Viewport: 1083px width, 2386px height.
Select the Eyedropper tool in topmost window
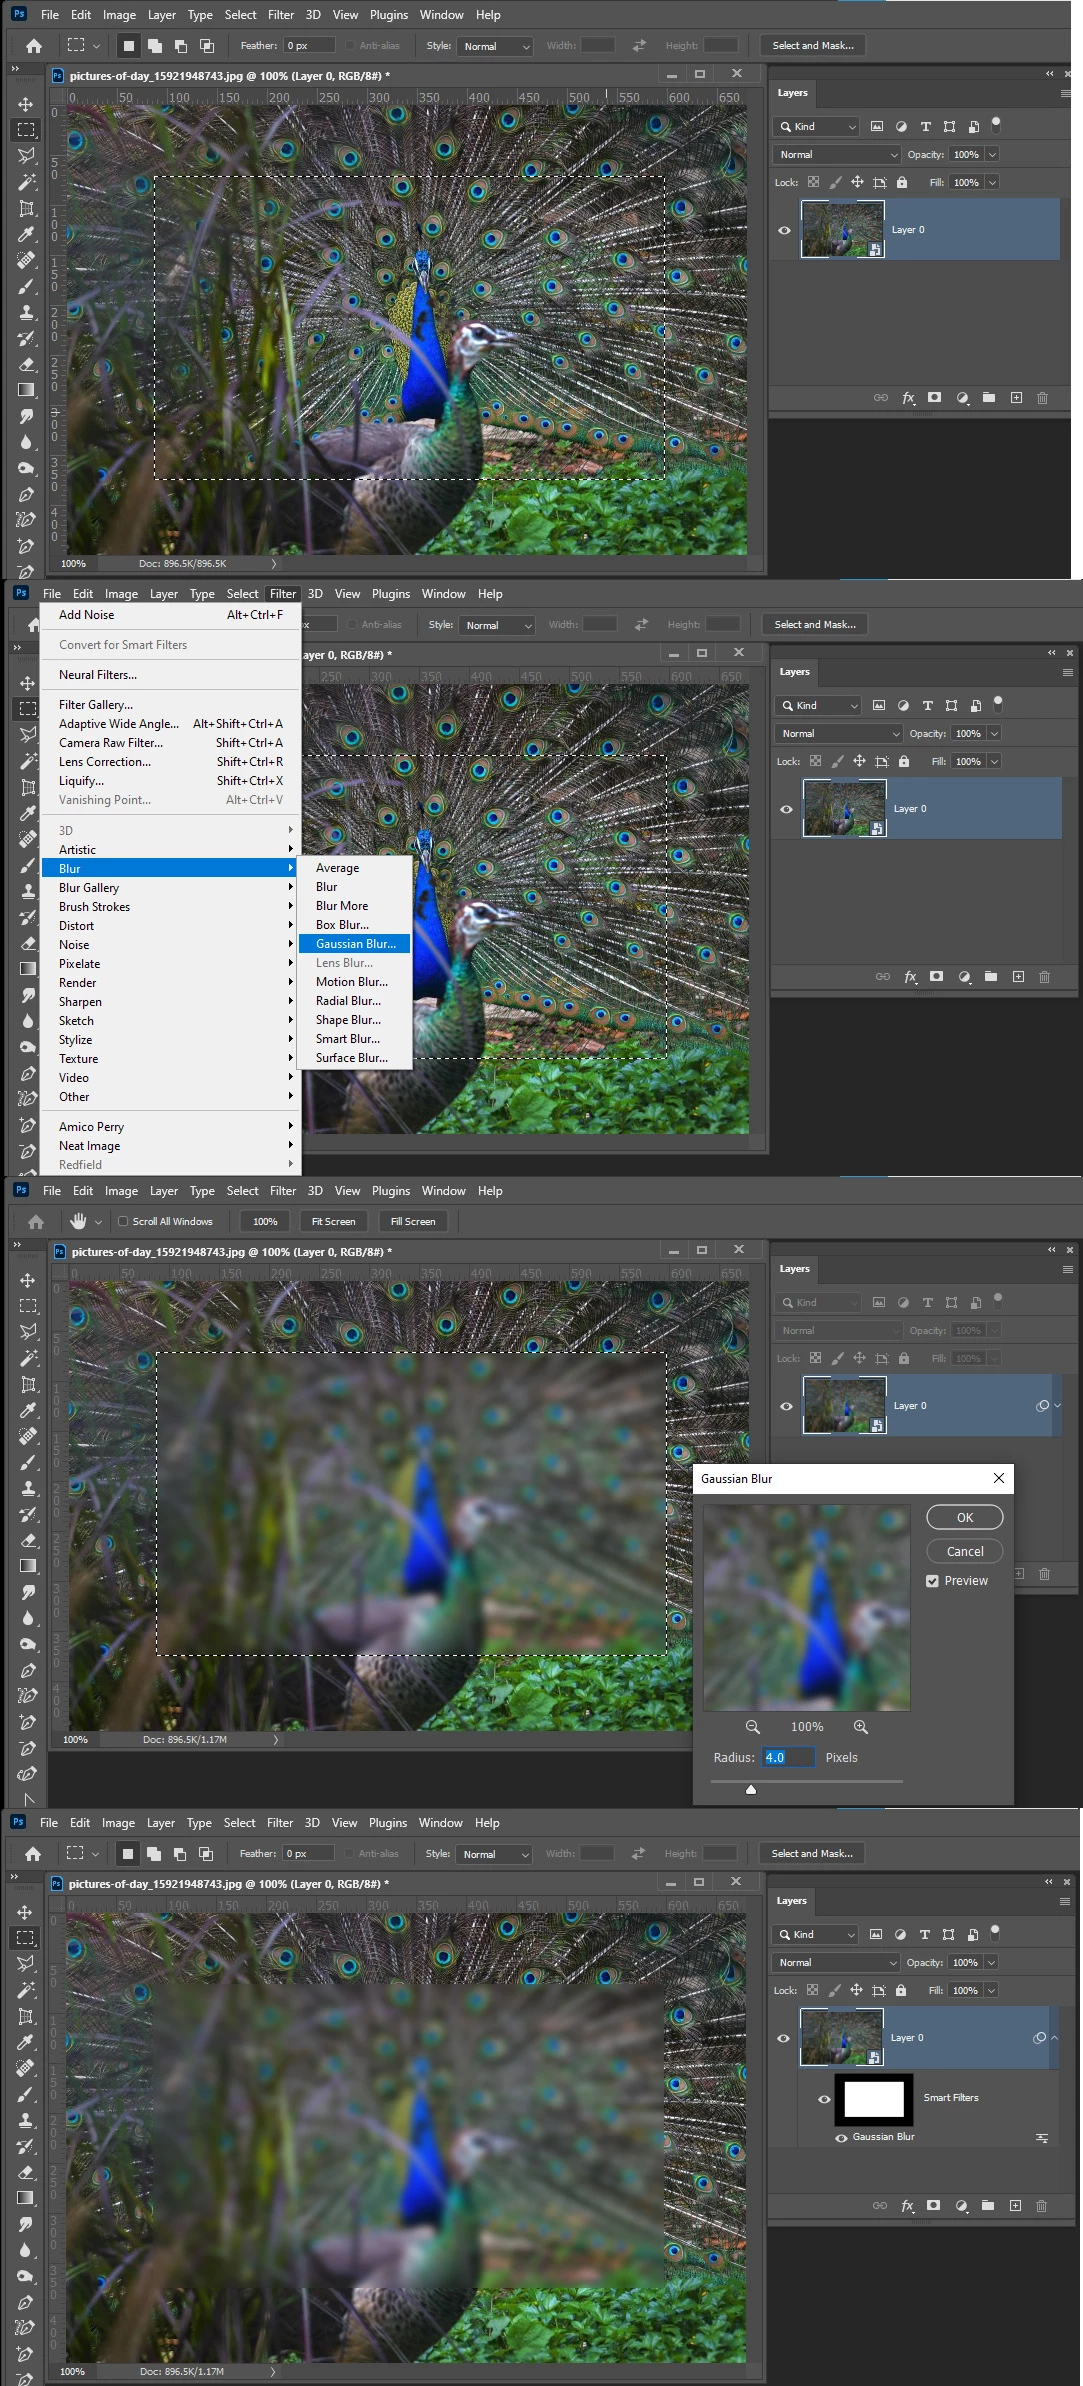click(x=26, y=234)
